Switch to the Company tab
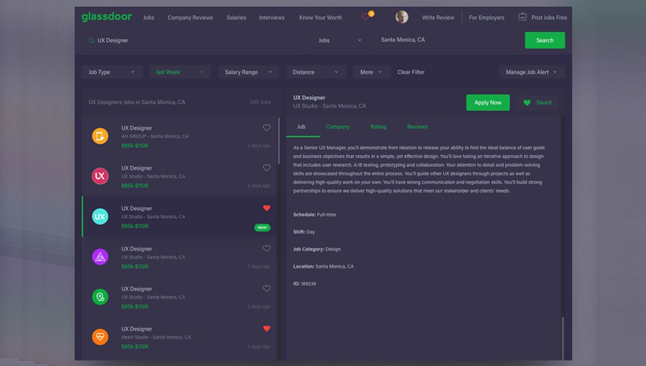The width and height of the screenshot is (646, 366). pos(337,127)
